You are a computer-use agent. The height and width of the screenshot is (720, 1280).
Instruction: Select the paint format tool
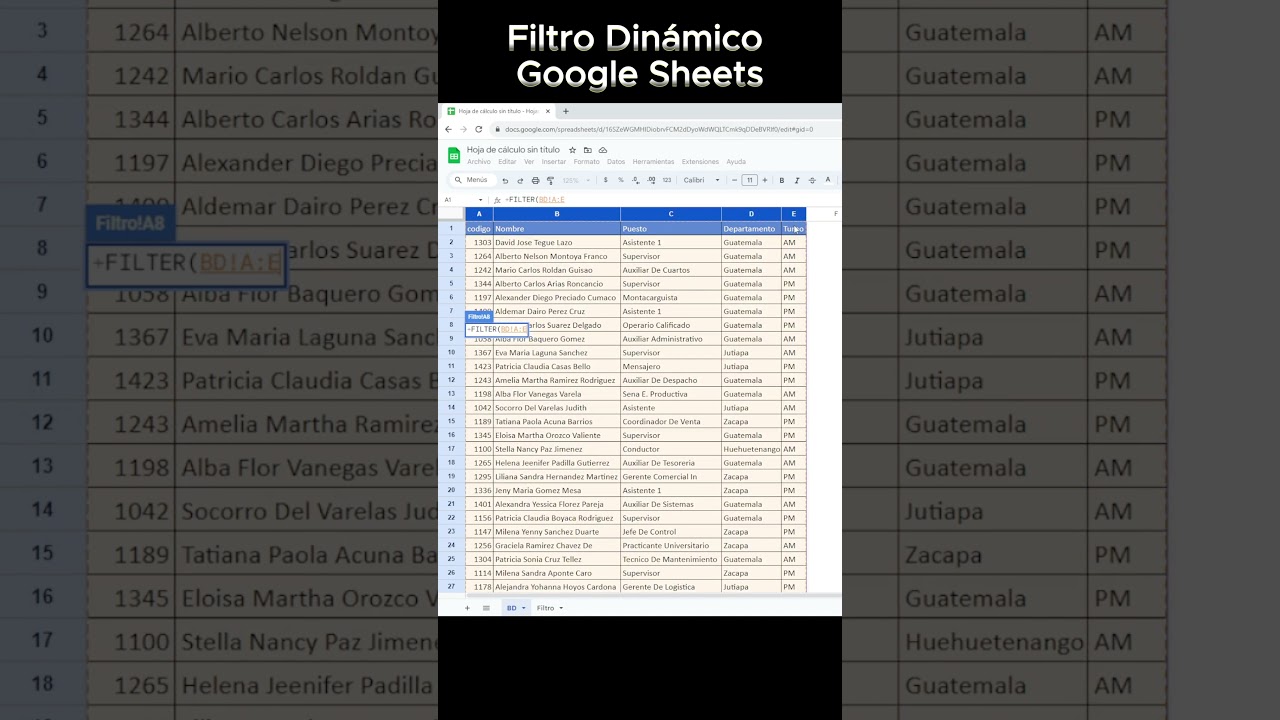[x=550, y=180]
